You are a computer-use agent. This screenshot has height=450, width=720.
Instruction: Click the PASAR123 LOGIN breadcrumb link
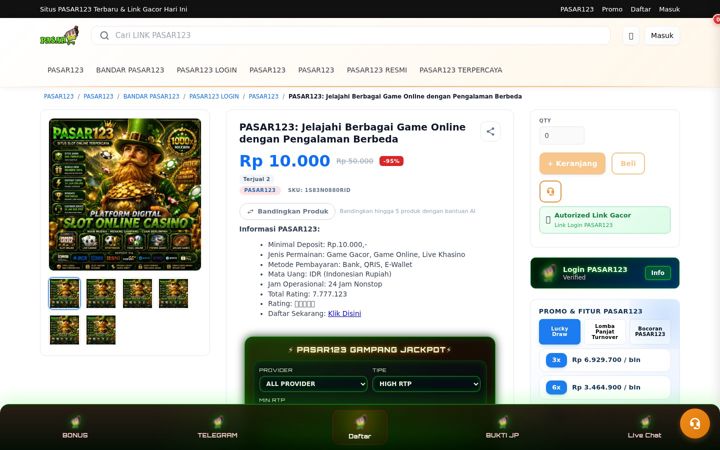(x=214, y=96)
